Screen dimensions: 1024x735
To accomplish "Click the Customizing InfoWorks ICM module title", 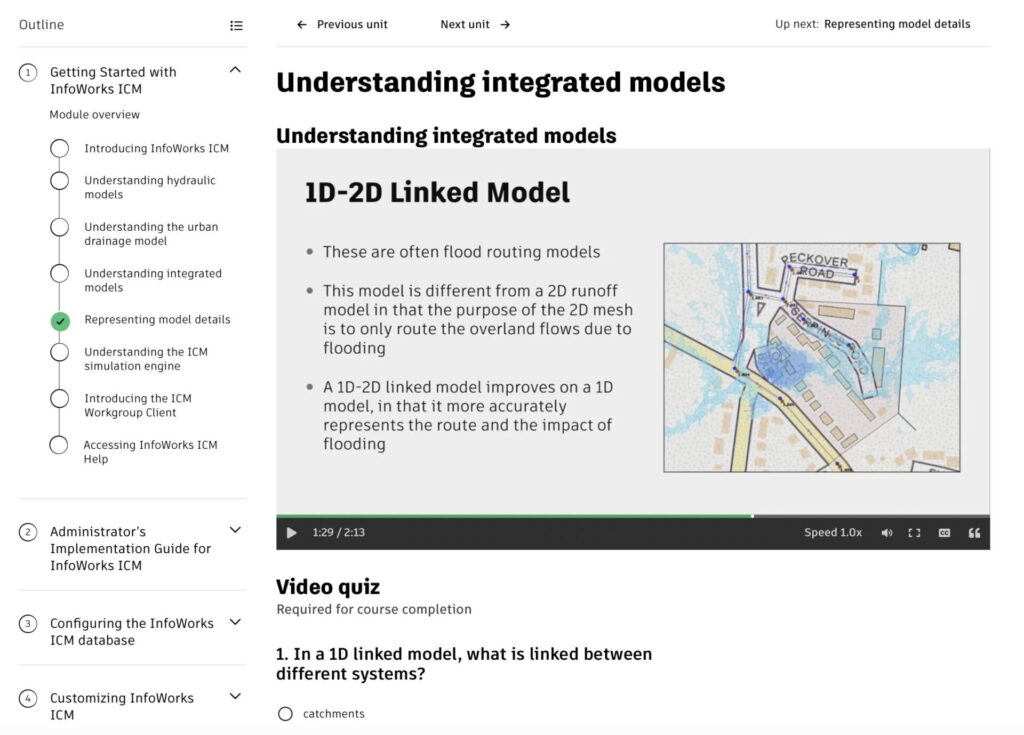I will point(121,706).
